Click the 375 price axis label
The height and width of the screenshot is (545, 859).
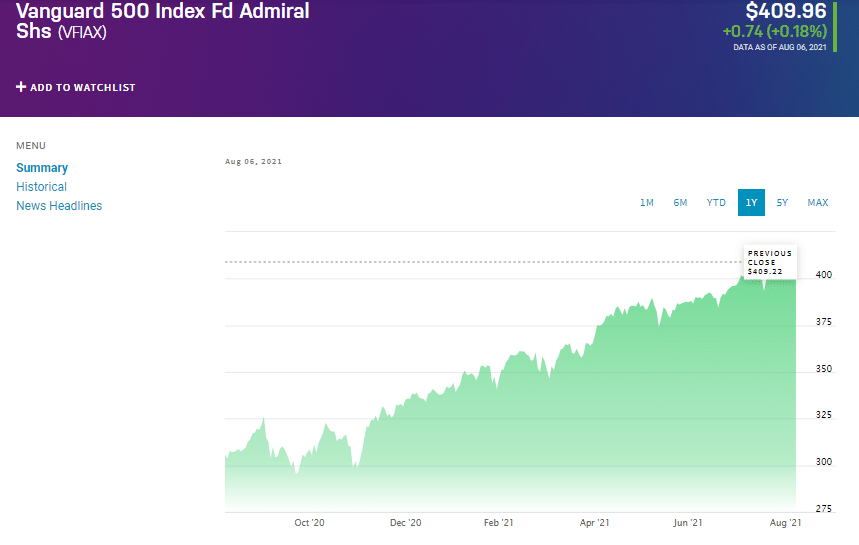point(823,322)
